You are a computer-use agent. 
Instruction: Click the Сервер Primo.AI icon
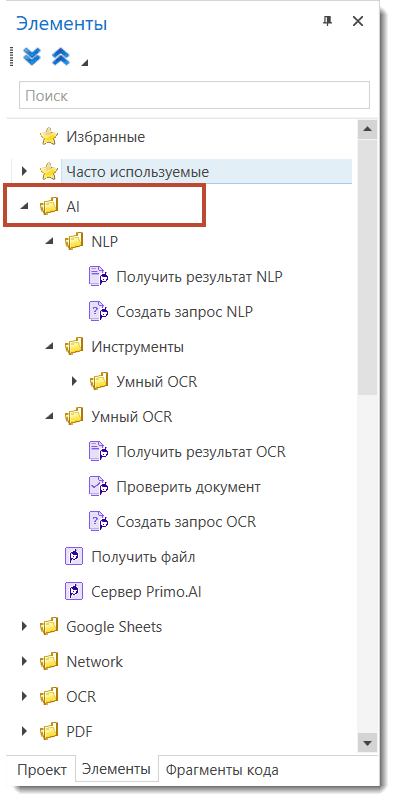tap(74, 591)
